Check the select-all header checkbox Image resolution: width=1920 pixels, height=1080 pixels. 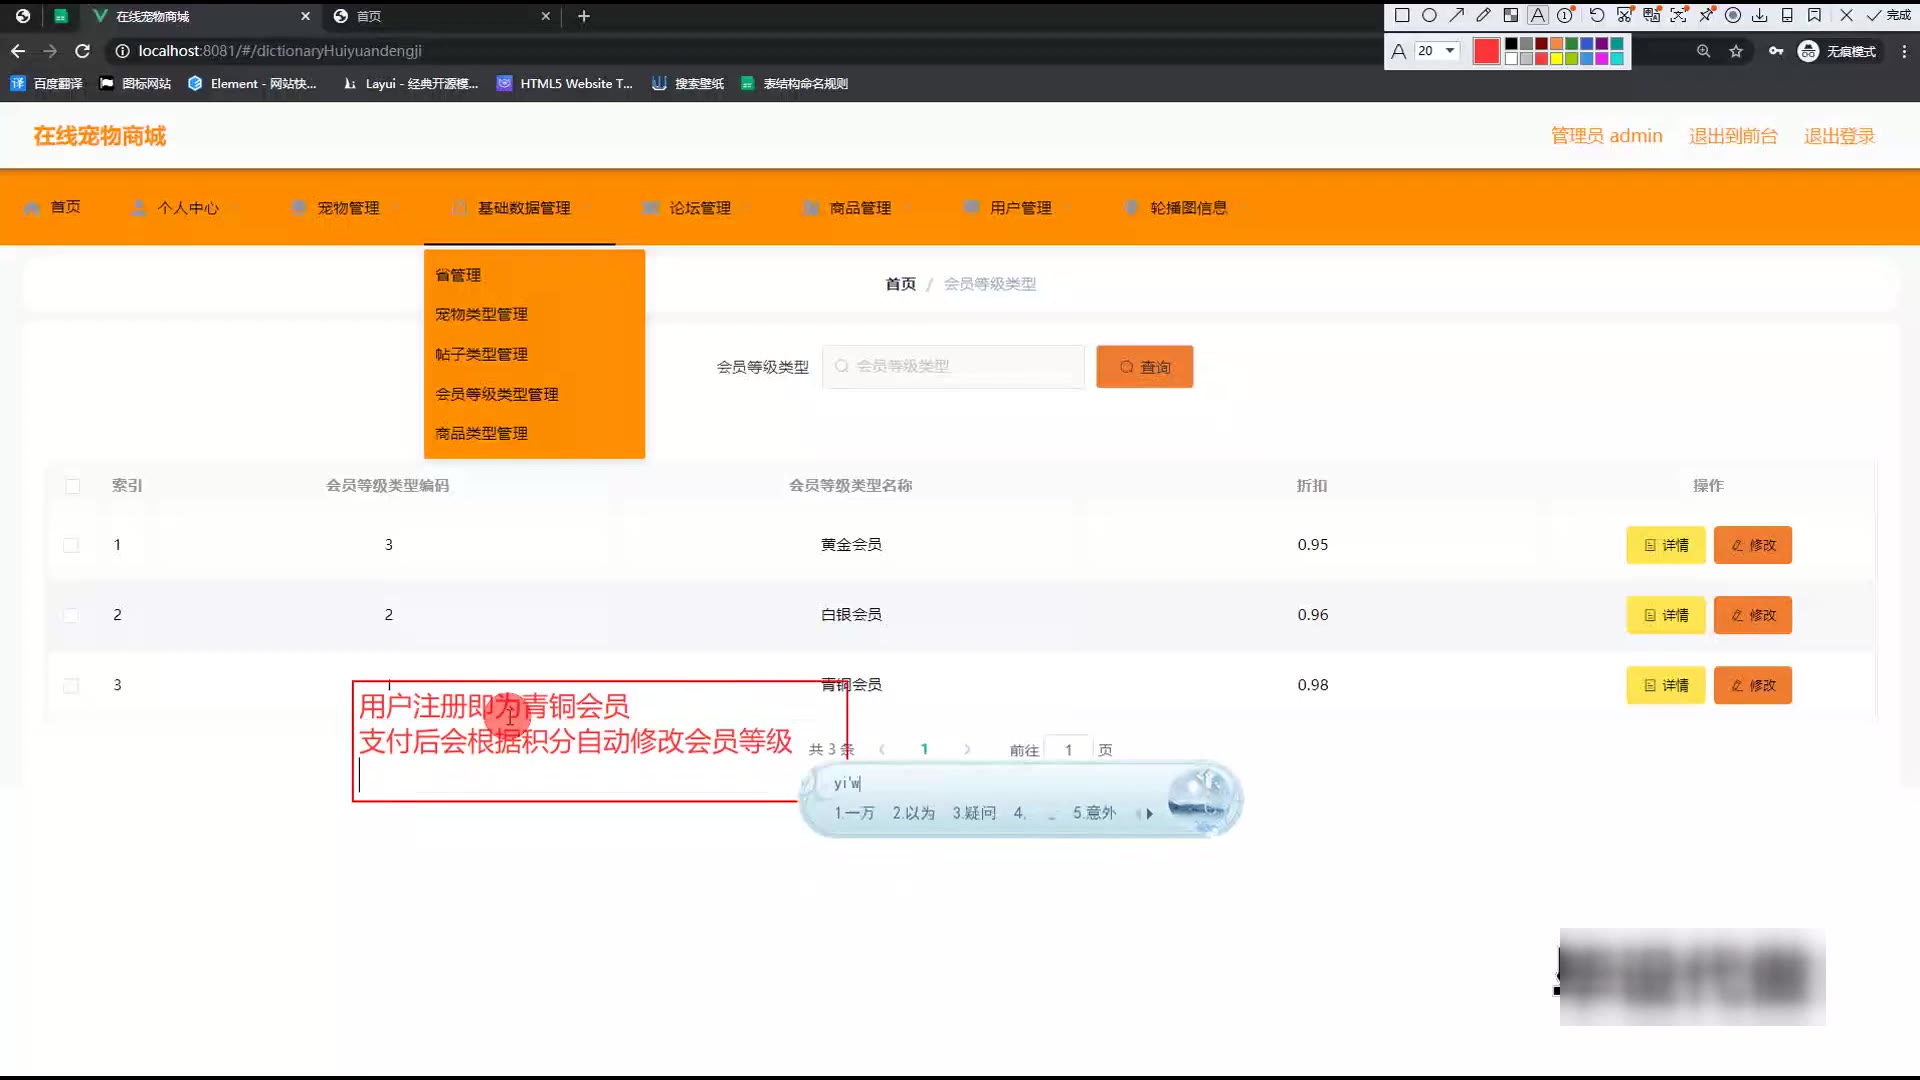[72, 486]
